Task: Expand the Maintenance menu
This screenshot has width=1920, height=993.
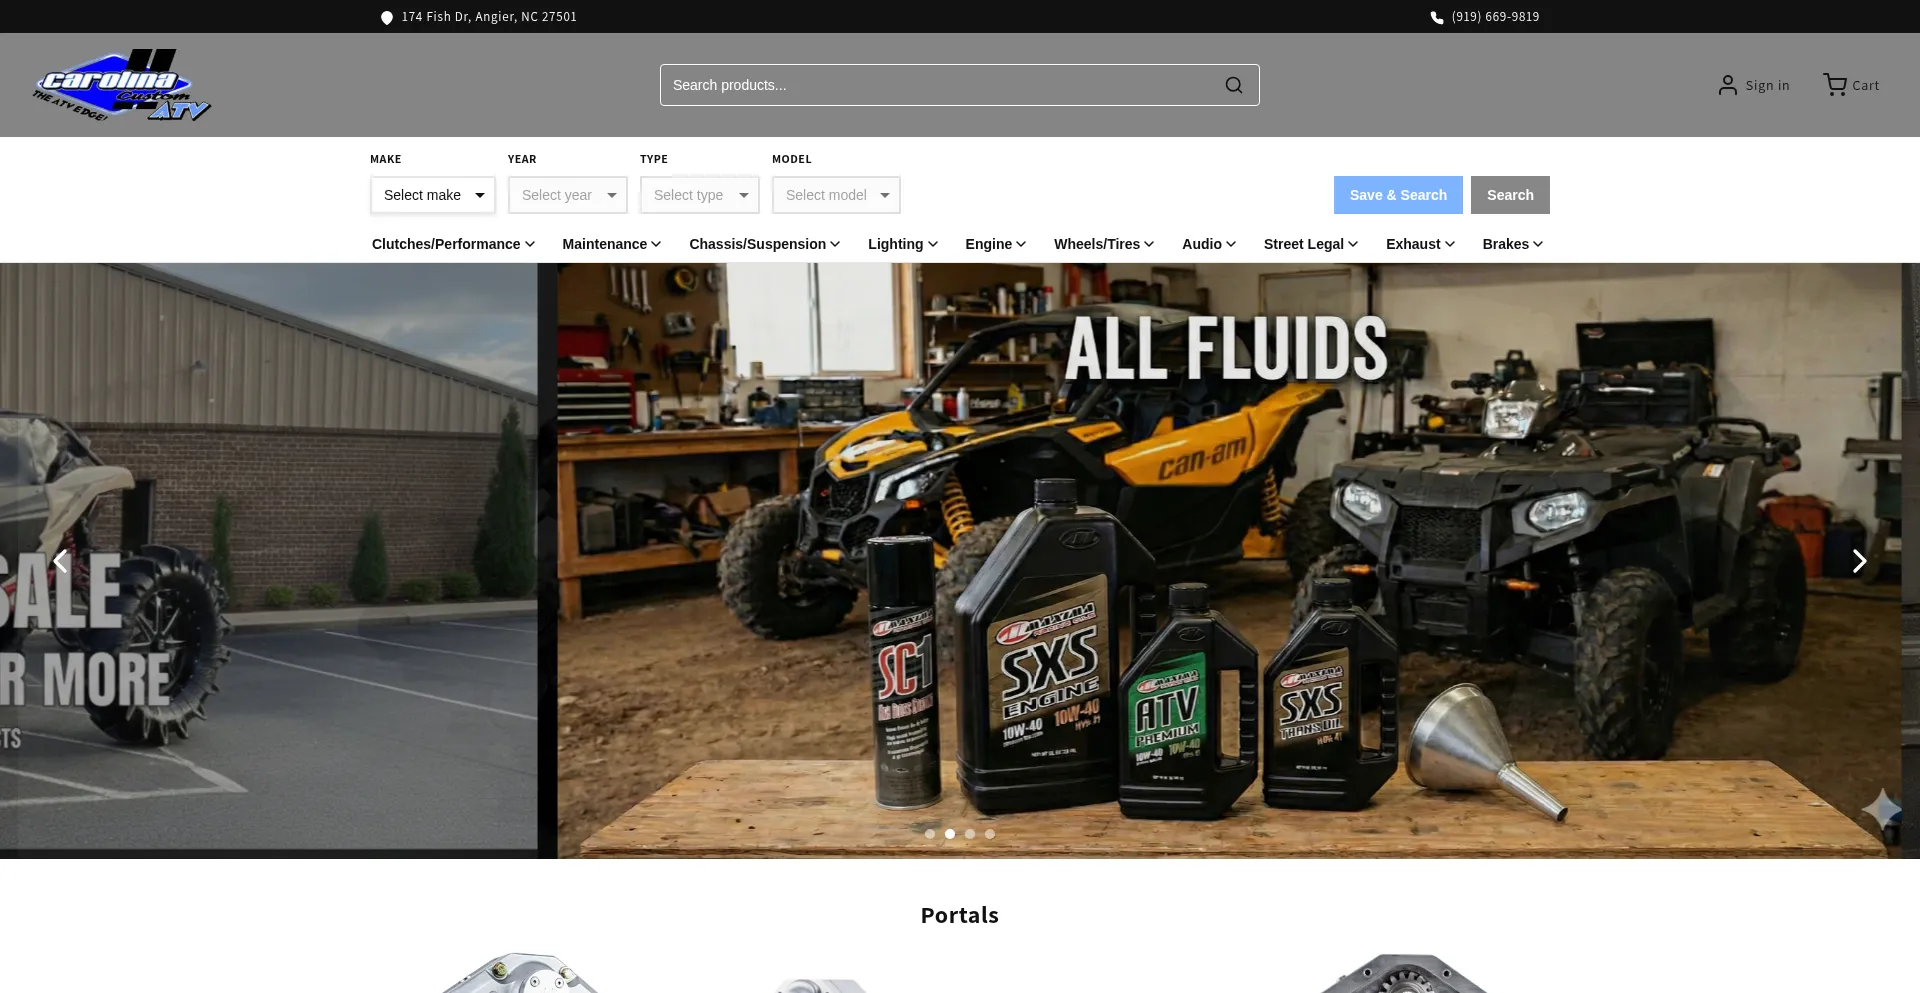Action: coord(611,244)
